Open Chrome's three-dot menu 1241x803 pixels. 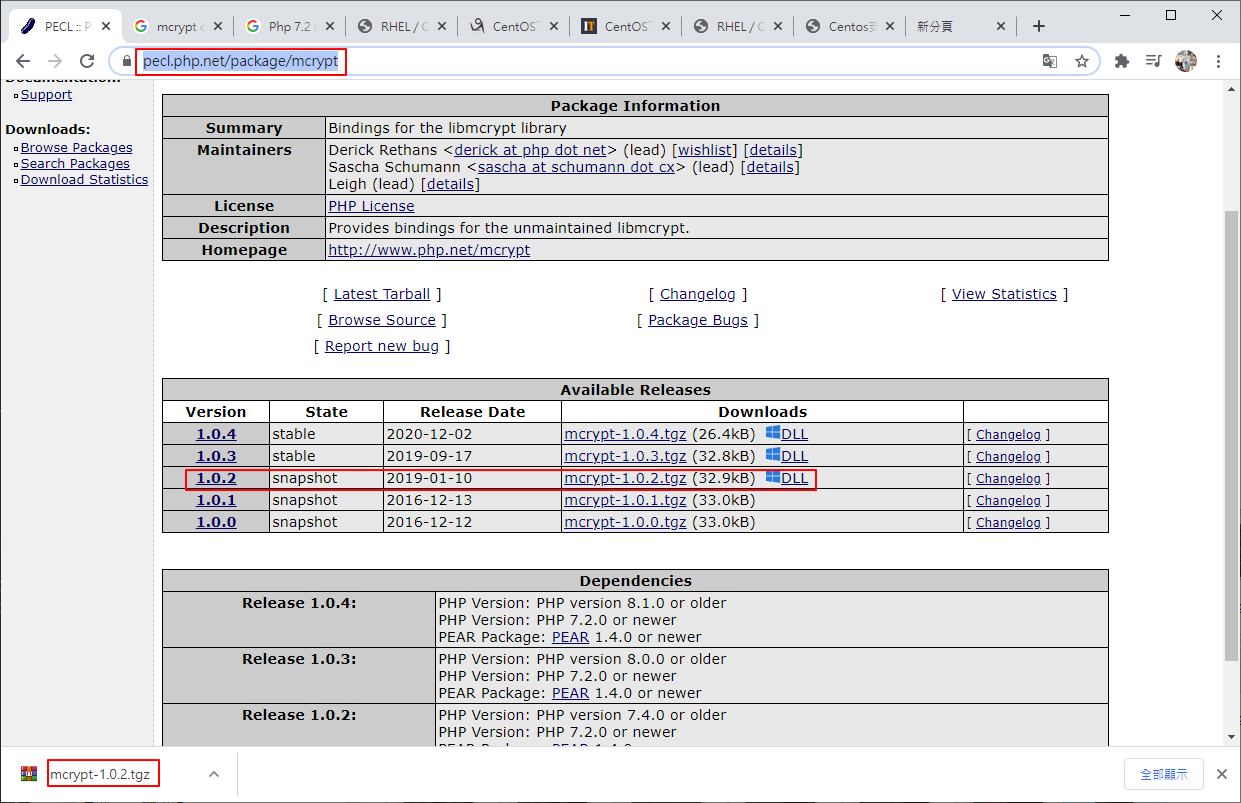(x=1218, y=61)
